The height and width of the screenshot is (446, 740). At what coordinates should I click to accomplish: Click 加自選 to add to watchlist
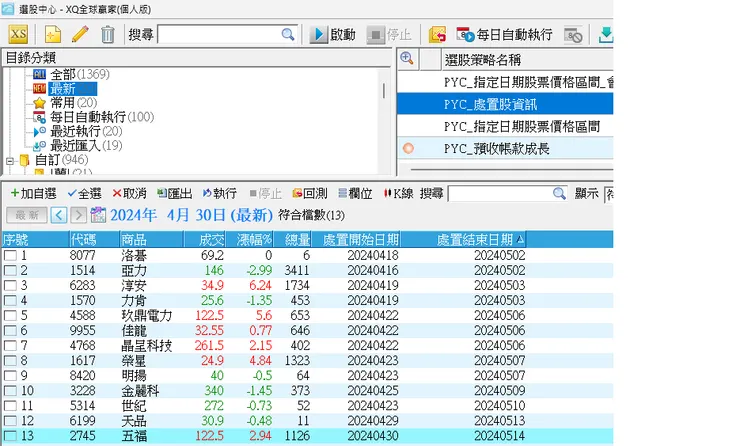tap(33, 193)
